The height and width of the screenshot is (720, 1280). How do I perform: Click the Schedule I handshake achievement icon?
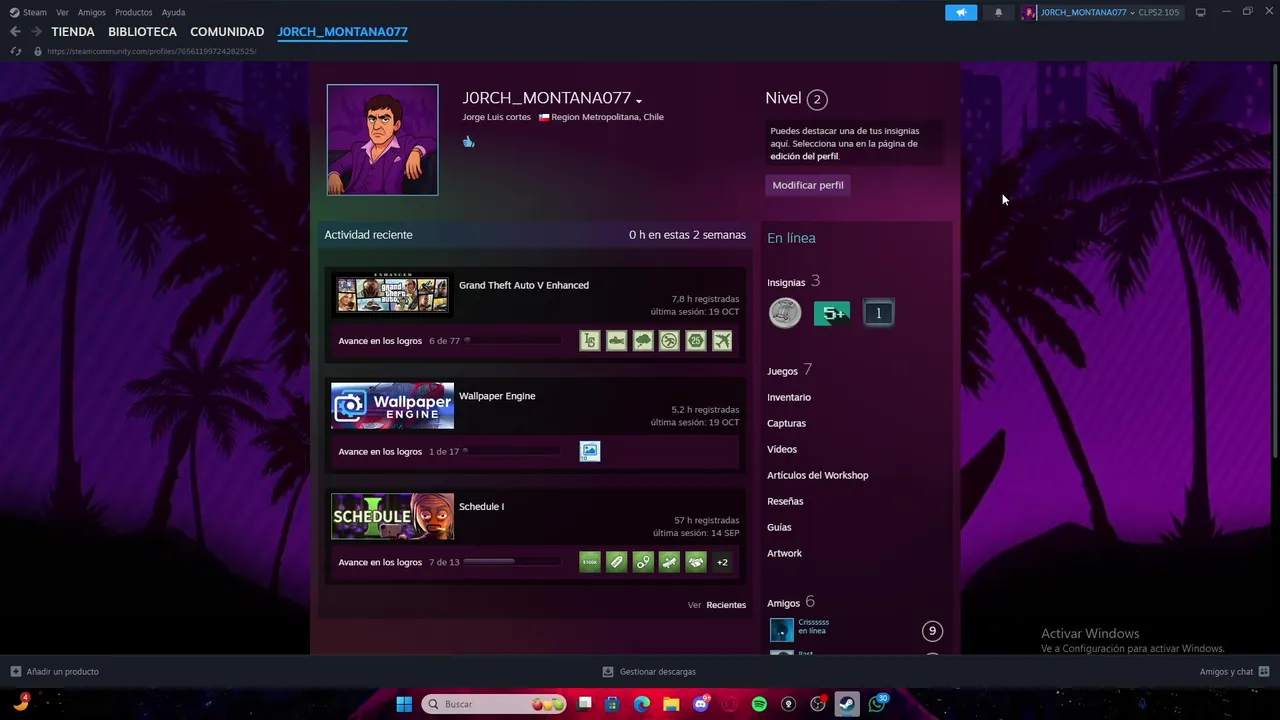pyautogui.click(x=695, y=562)
